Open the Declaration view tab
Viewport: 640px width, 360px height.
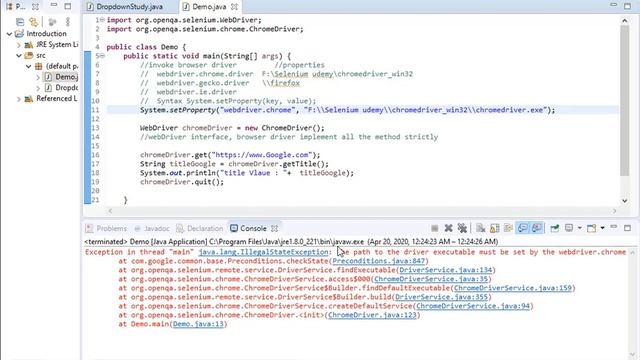pos(200,228)
